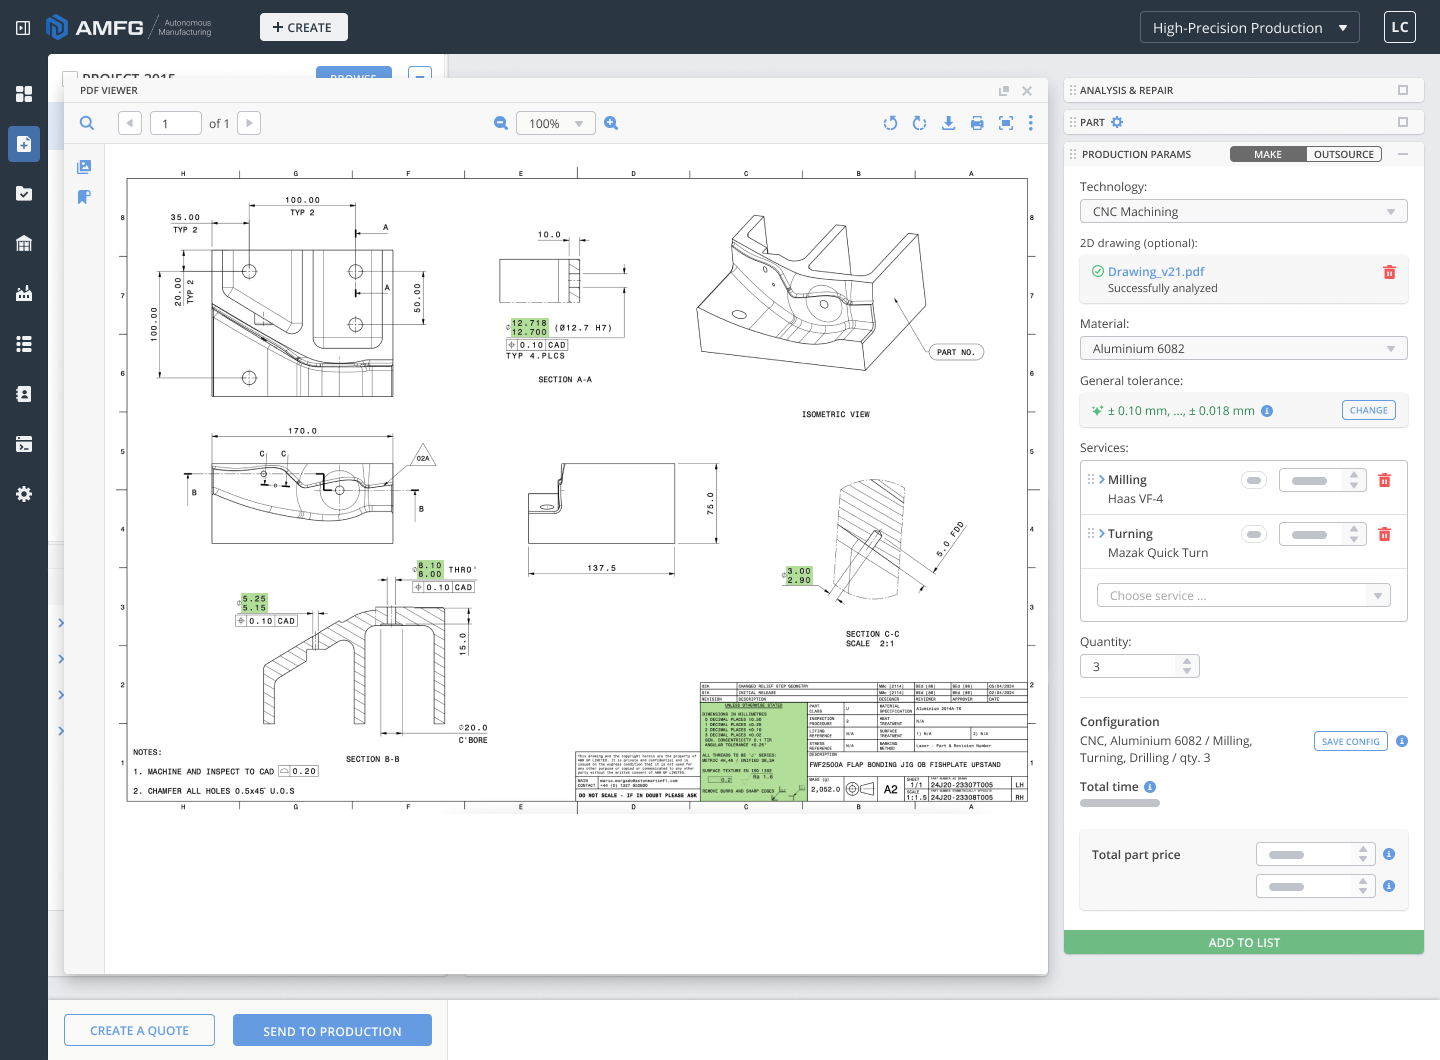Toggle the Turning service switch
The width and height of the screenshot is (1440, 1060).
tap(1254, 534)
